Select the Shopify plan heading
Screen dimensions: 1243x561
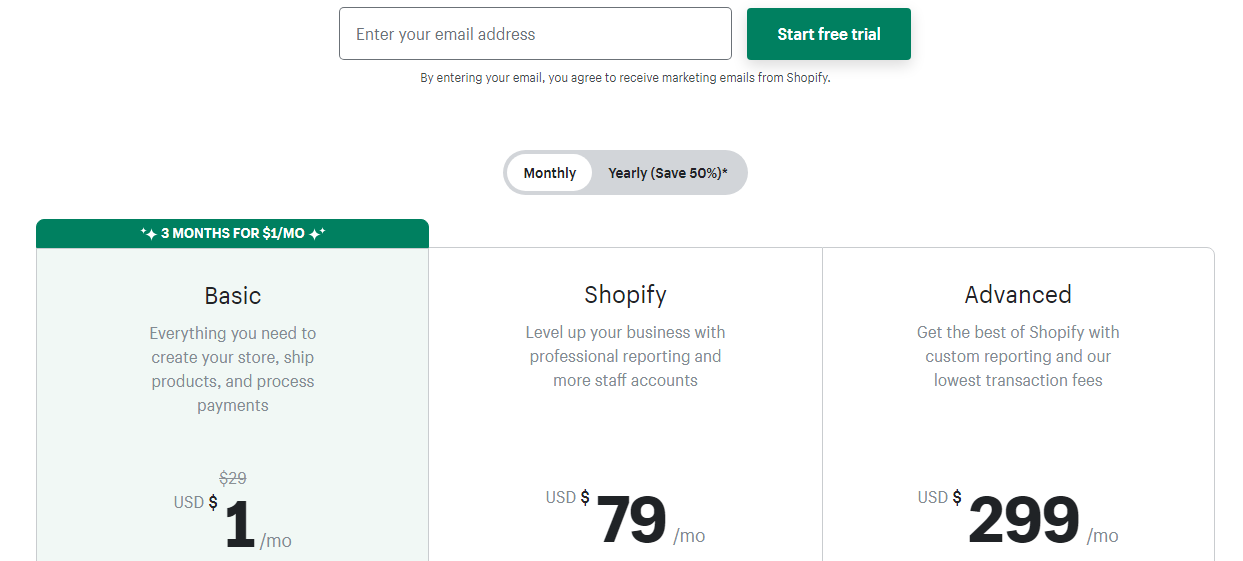(625, 295)
